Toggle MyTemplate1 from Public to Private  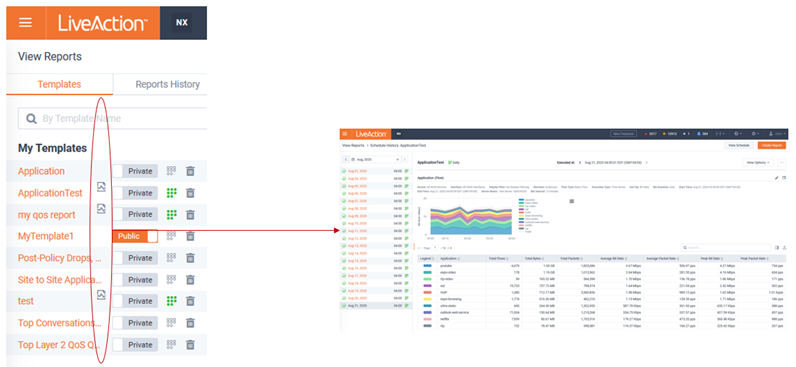(135, 236)
